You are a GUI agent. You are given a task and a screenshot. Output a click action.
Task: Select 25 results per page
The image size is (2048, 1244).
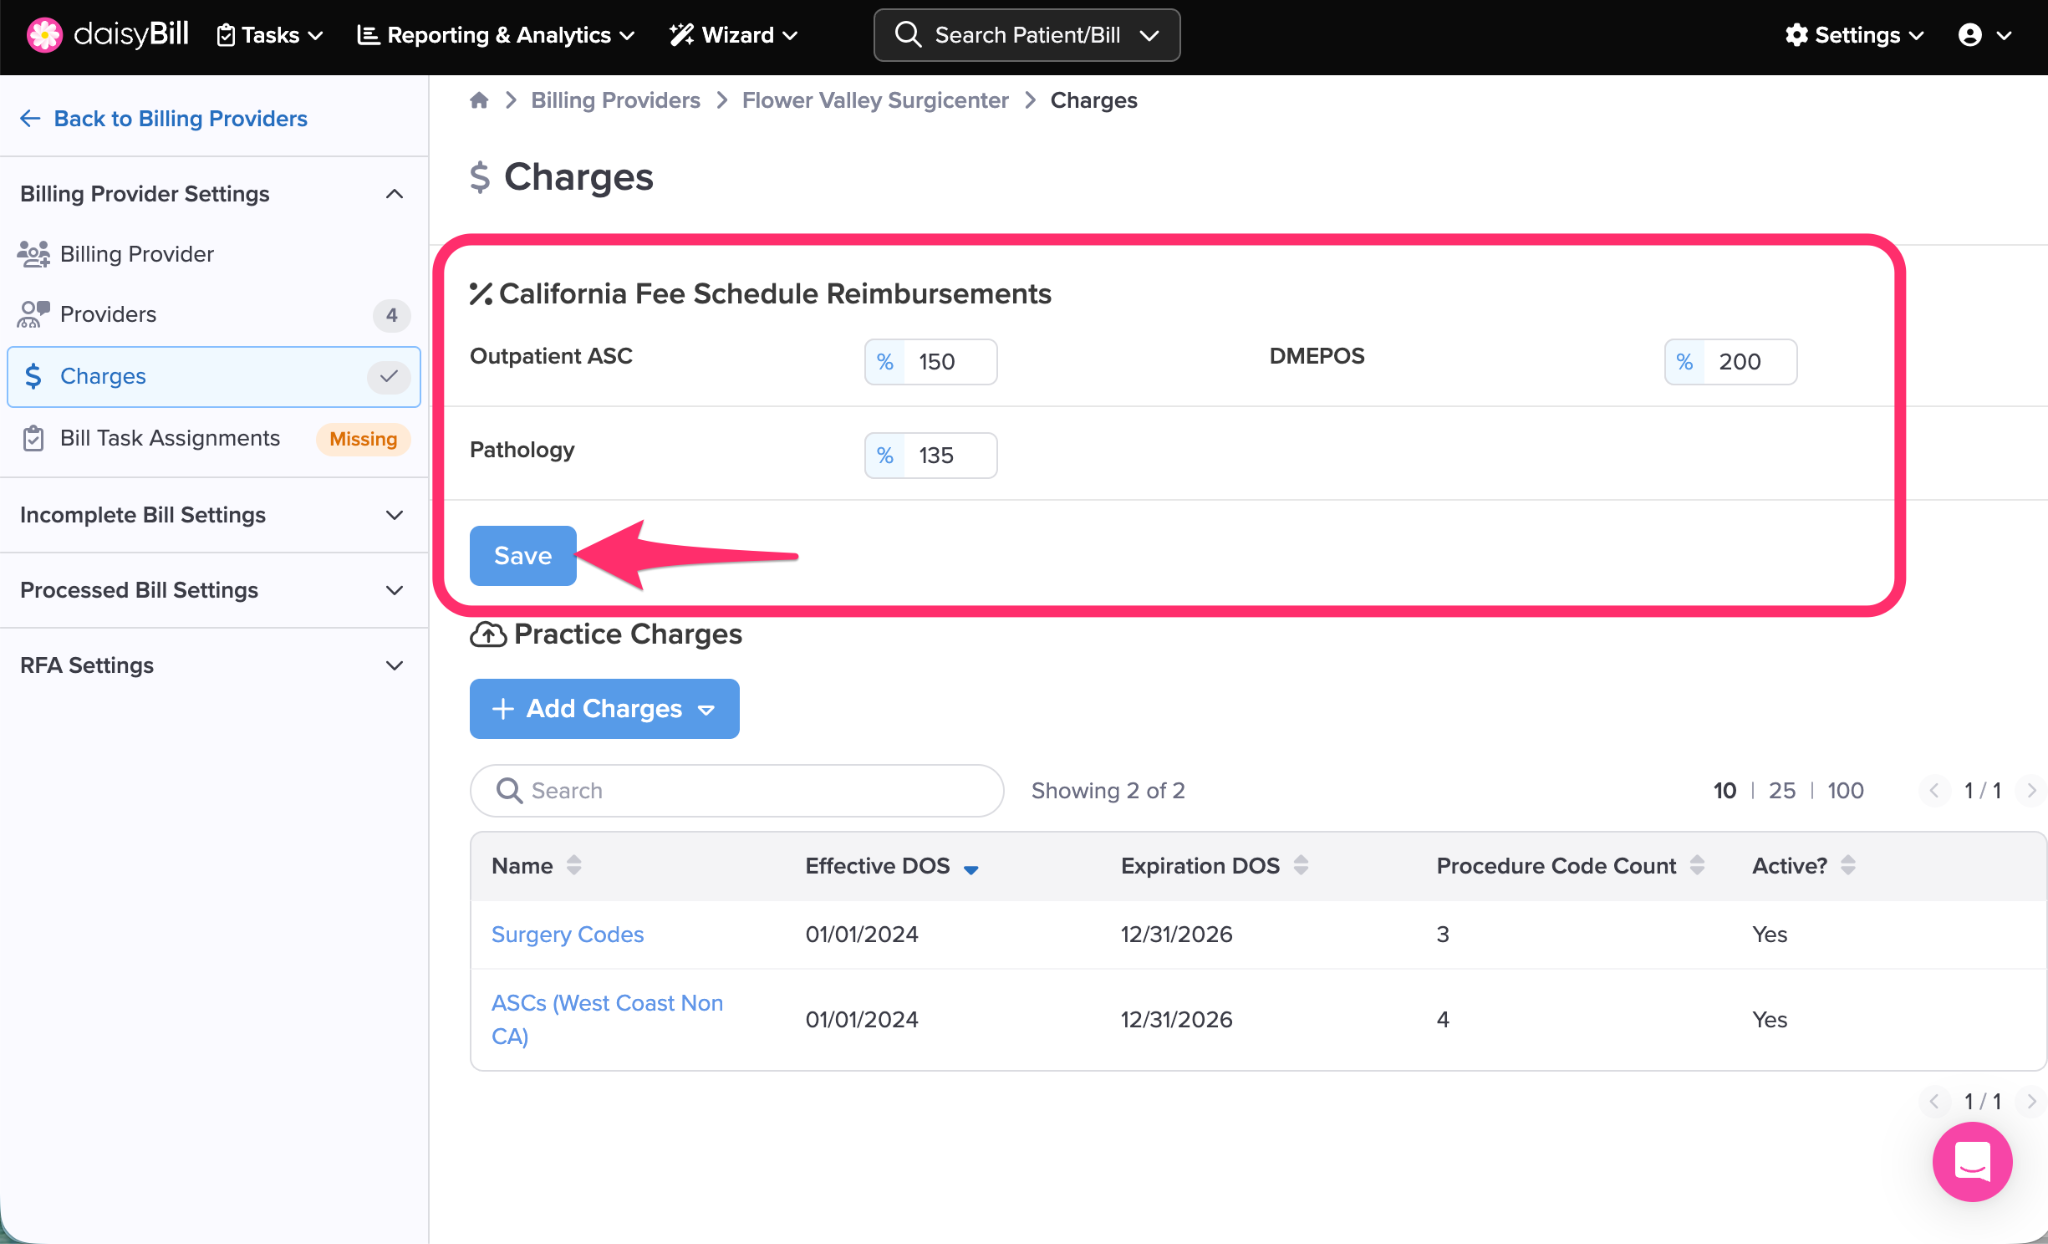point(1781,790)
